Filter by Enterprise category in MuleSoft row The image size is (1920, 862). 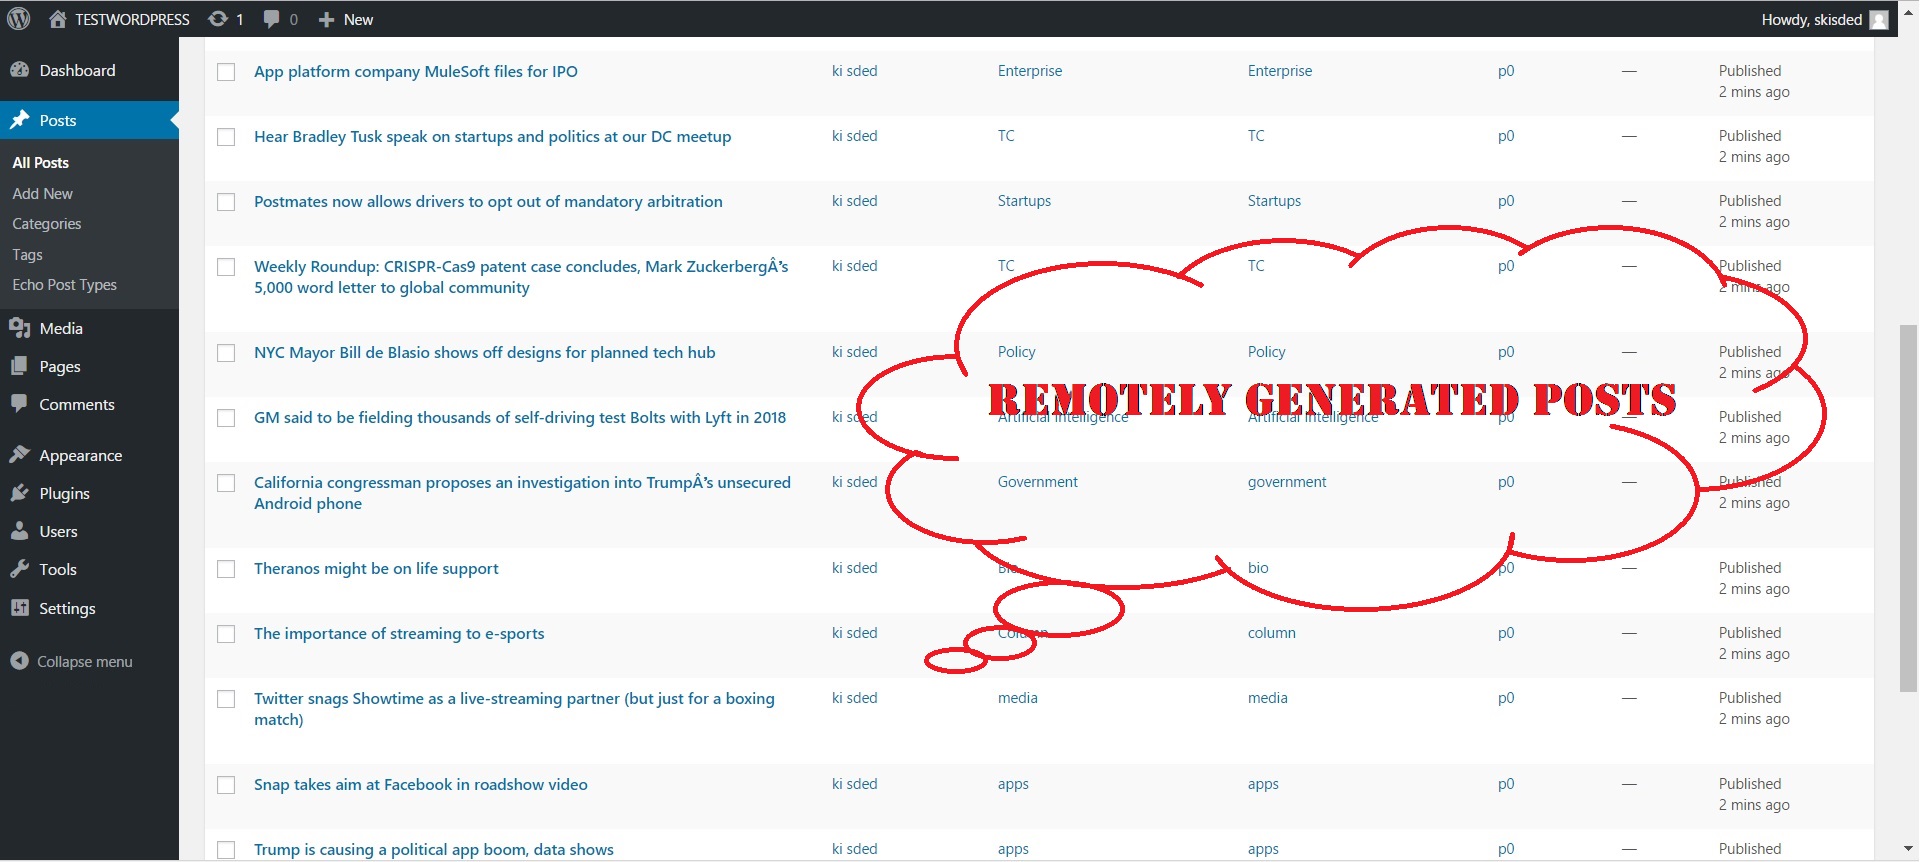1030,71
